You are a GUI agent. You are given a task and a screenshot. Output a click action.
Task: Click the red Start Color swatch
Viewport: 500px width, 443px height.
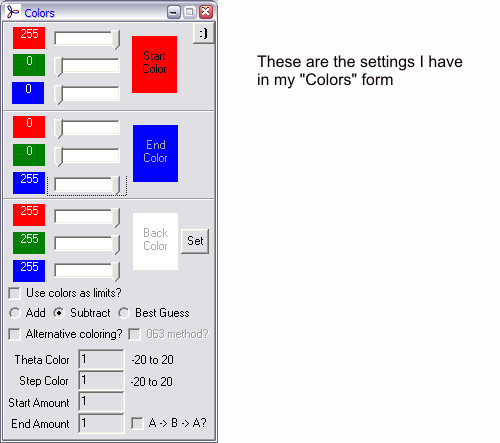coord(154,64)
